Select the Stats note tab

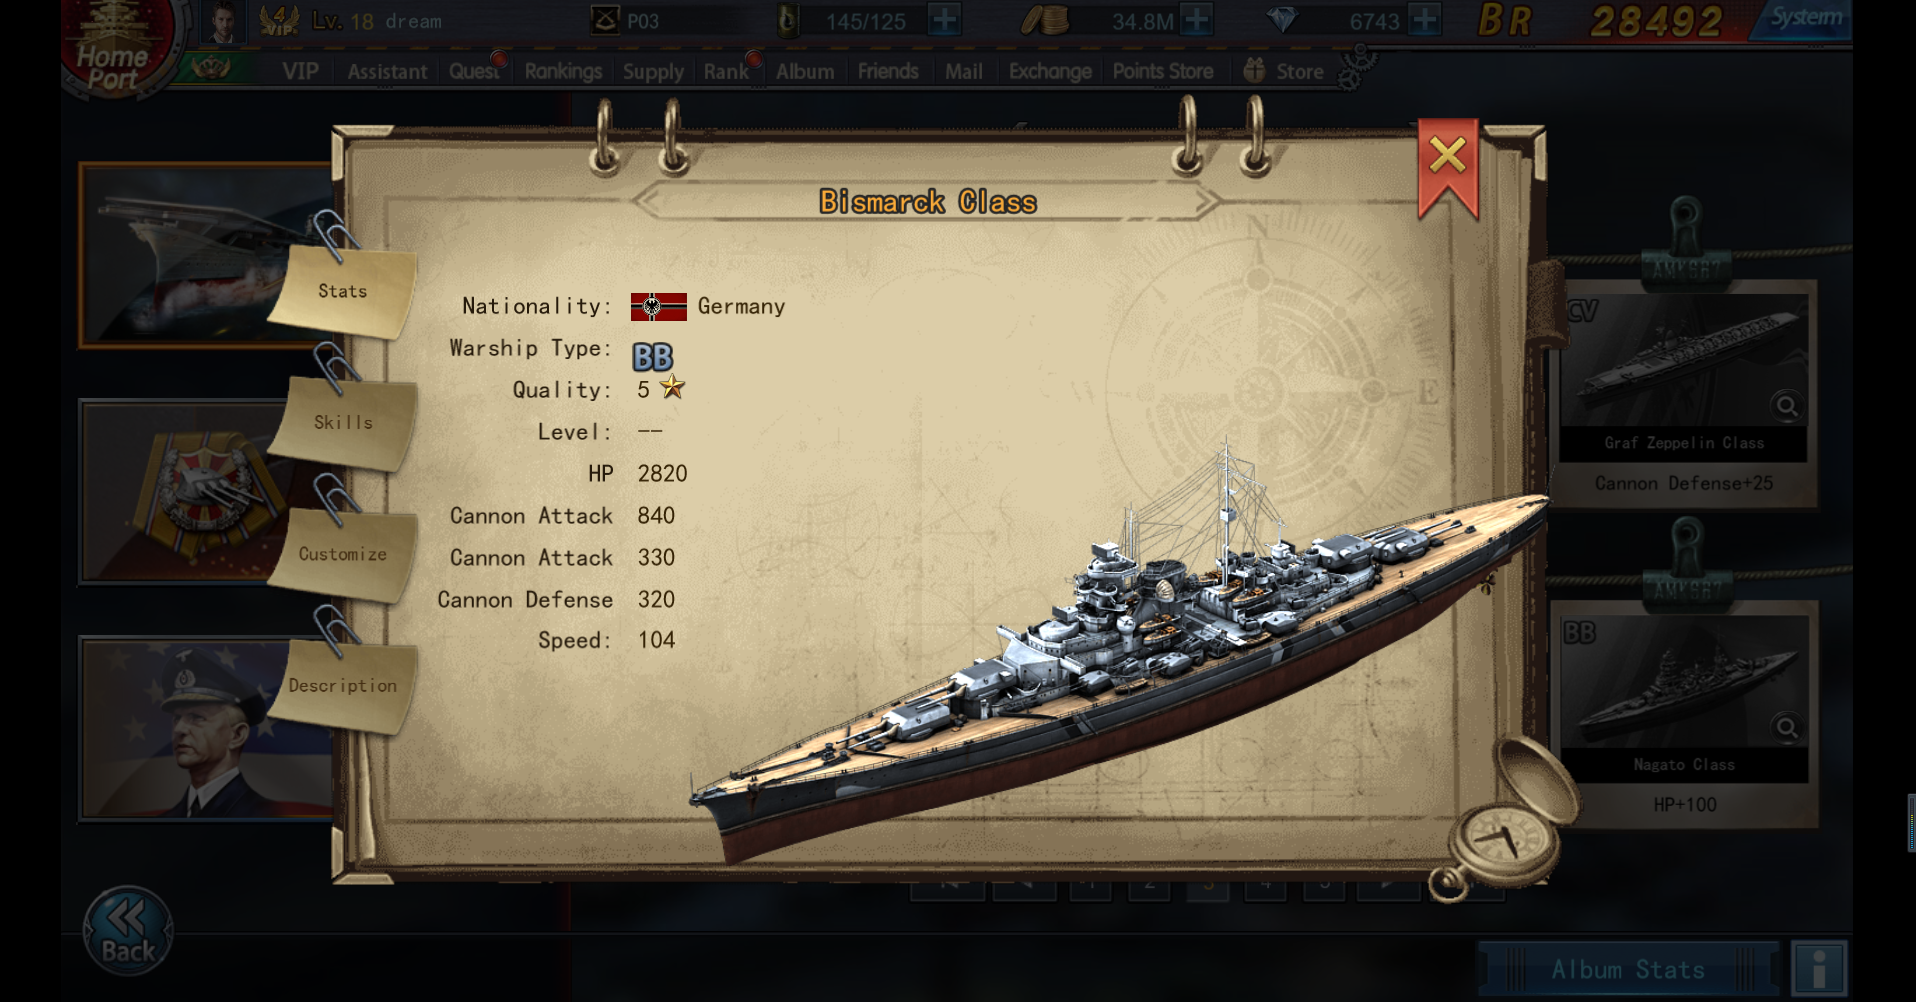343,291
